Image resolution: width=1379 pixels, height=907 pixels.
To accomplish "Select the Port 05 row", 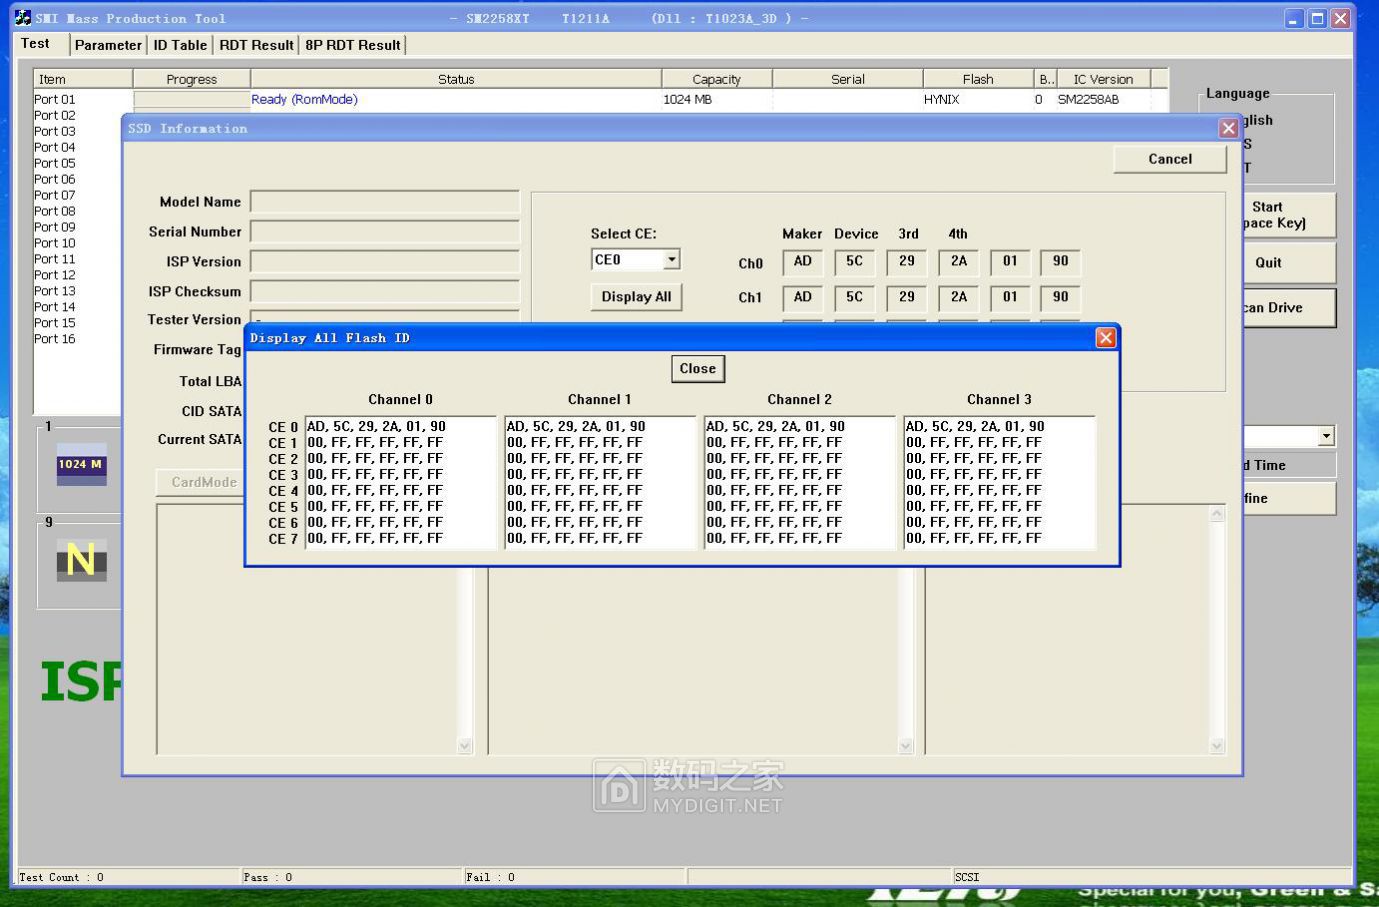I will [55, 163].
